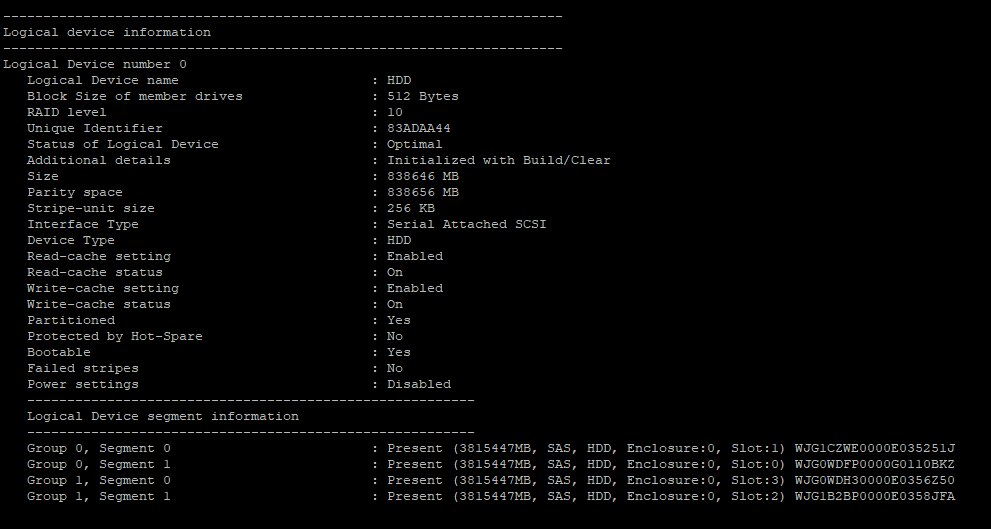Click the stripe-unit size '256 KB'
991x529 pixels.
click(x=411, y=208)
